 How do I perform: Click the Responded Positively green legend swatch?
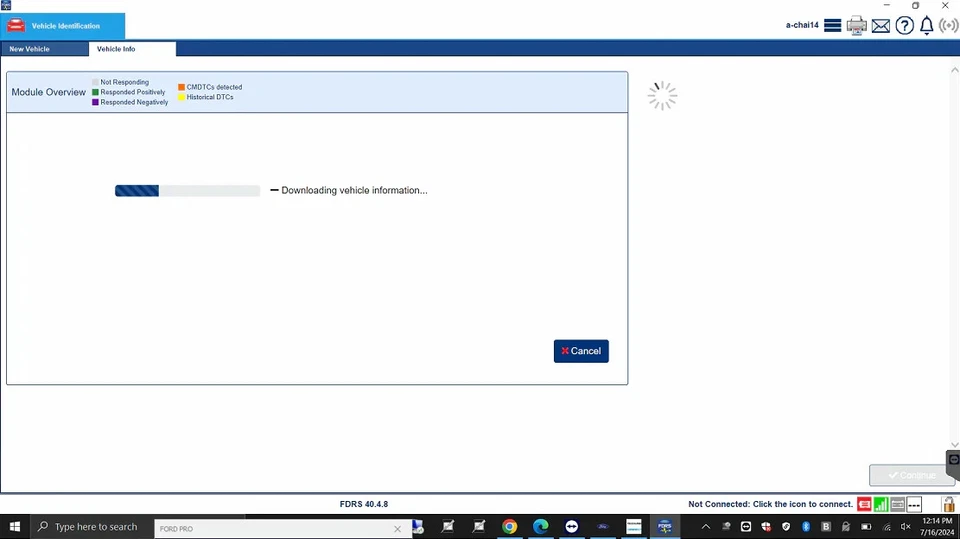96,92
